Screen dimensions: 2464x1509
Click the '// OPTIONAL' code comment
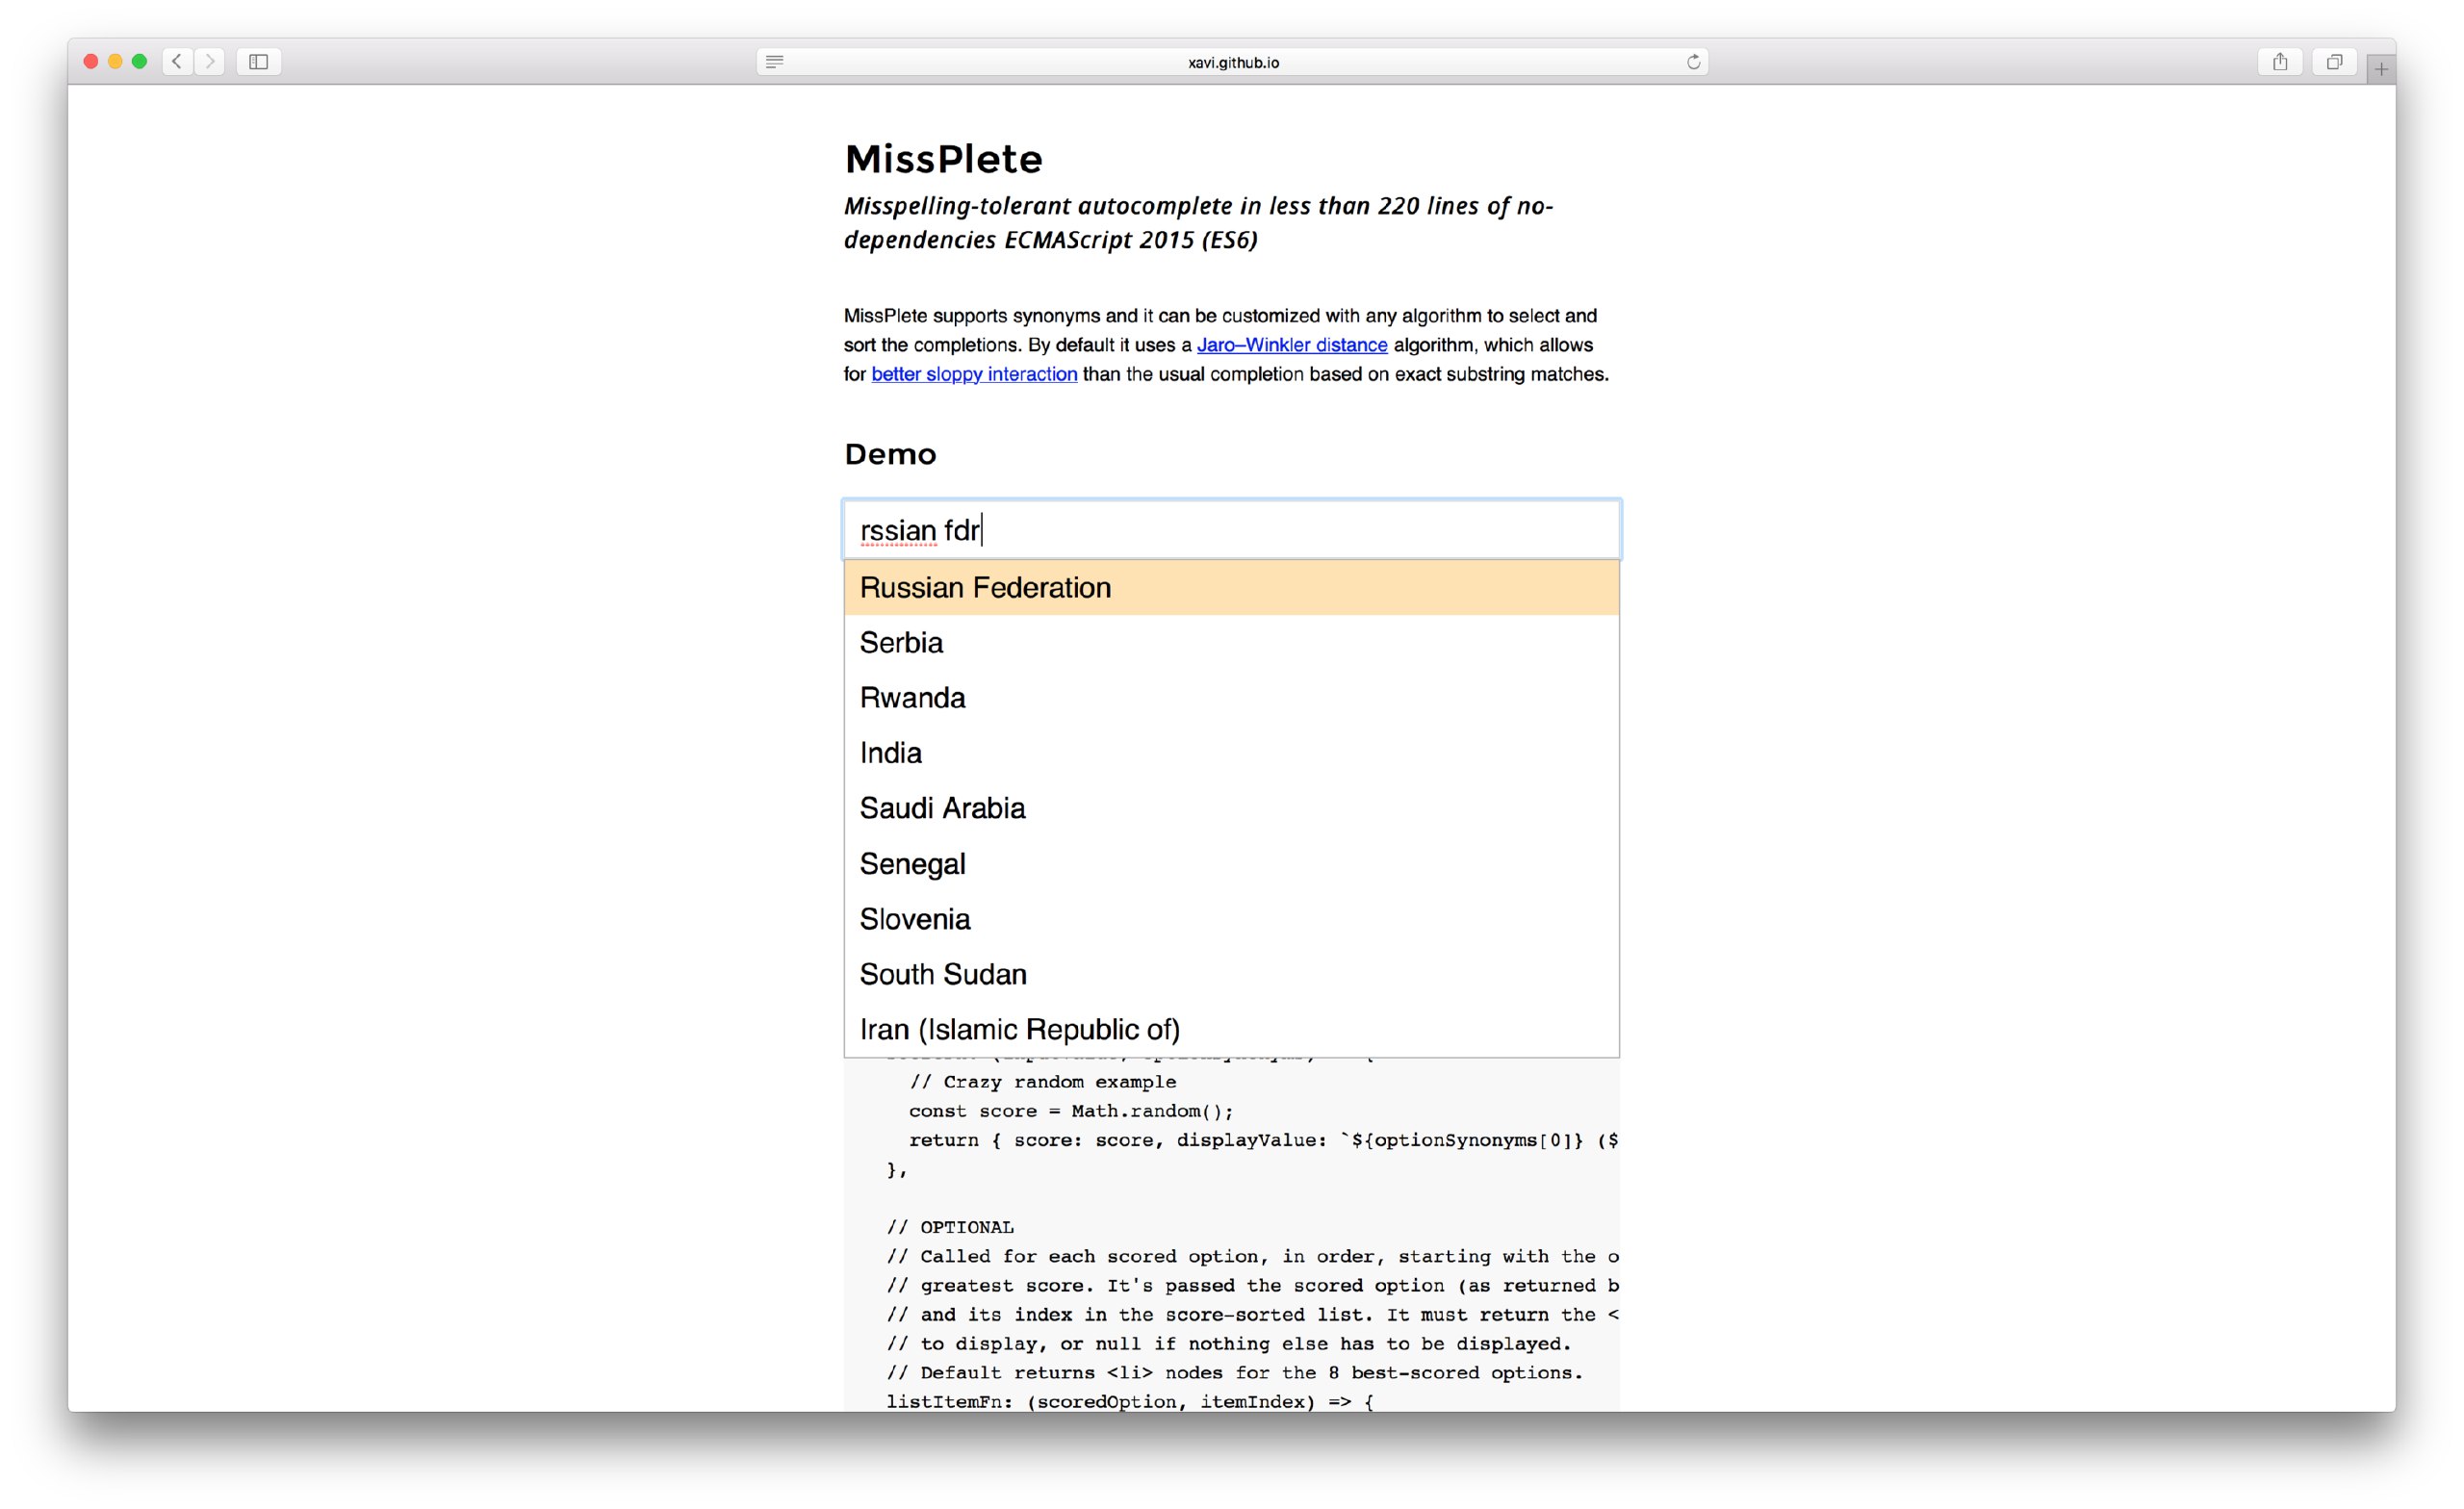[950, 1227]
